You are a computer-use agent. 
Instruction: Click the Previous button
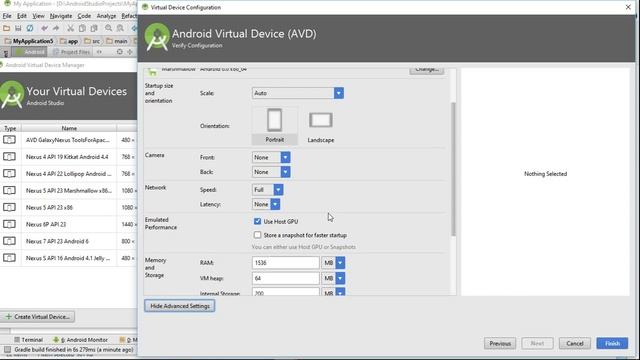tap(500, 343)
